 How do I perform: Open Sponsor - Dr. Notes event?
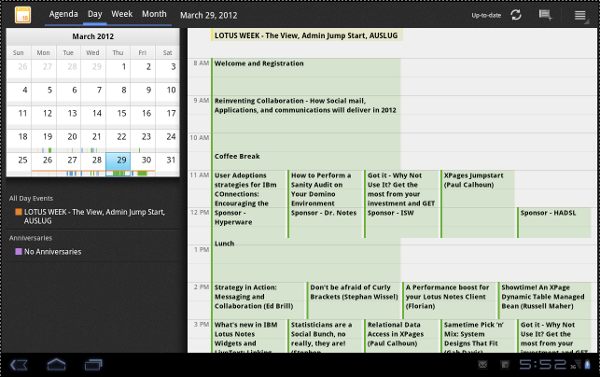pyautogui.click(x=325, y=223)
